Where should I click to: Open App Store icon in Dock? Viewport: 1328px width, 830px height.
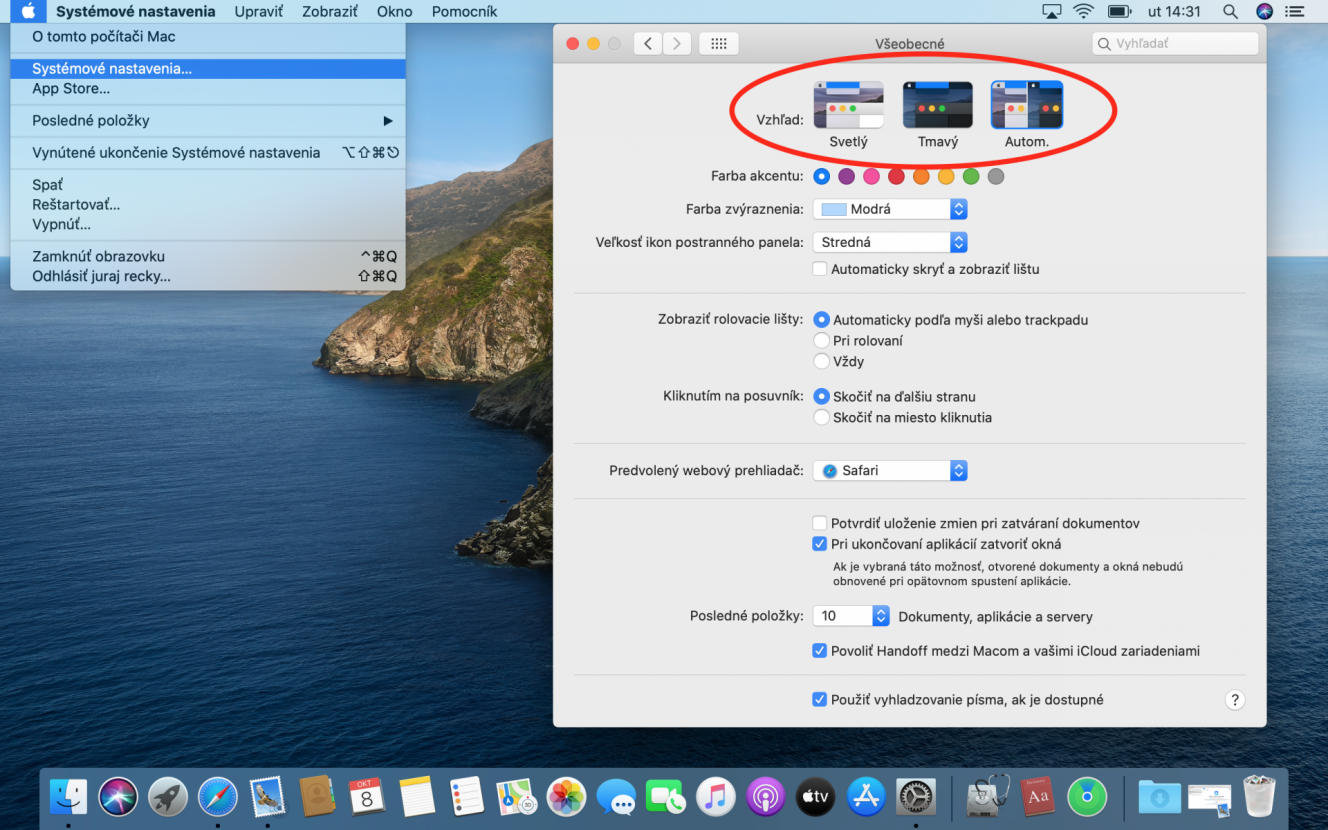pyautogui.click(x=866, y=797)
